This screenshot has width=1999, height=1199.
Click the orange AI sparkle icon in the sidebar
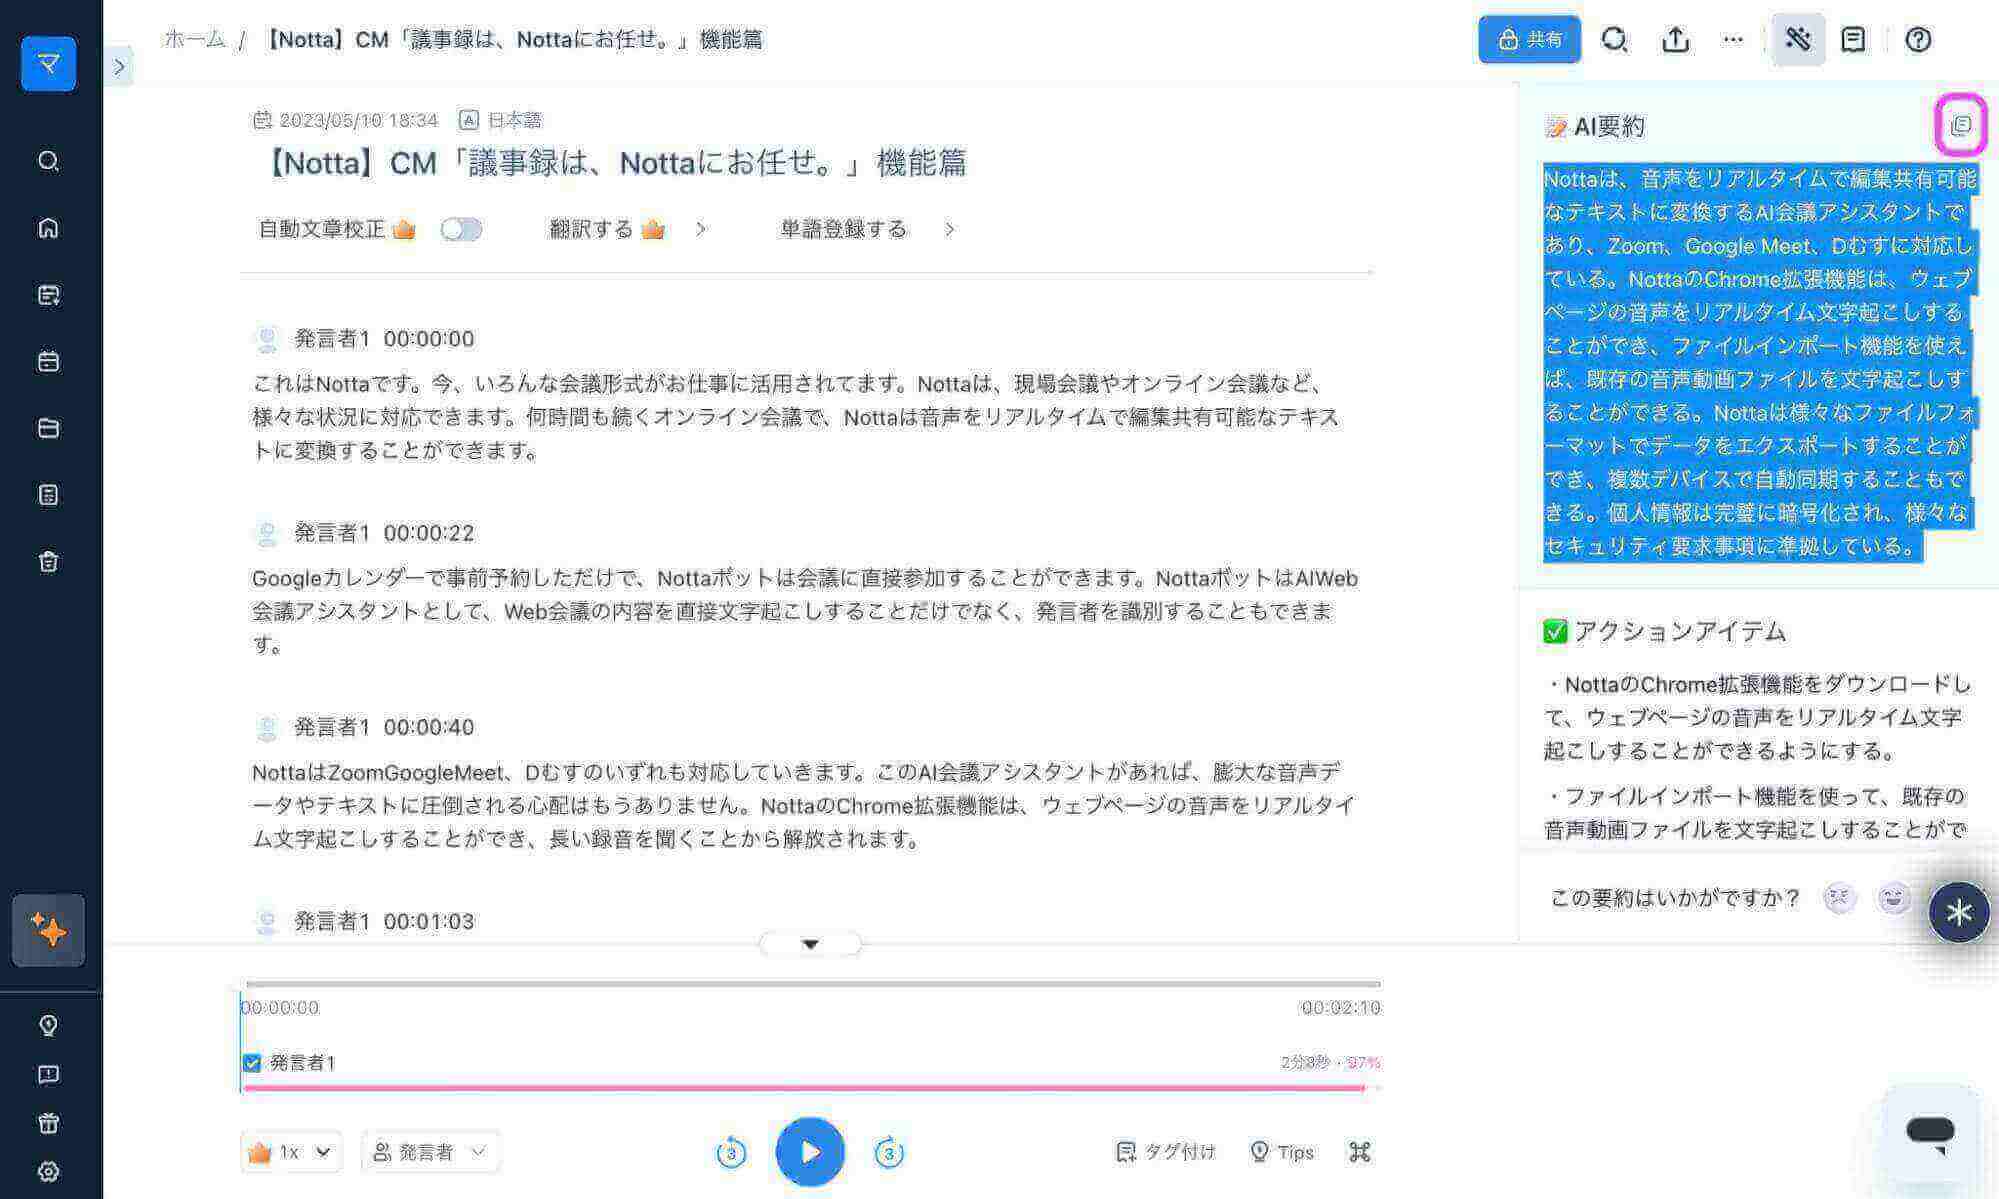(x=48, y=930)
